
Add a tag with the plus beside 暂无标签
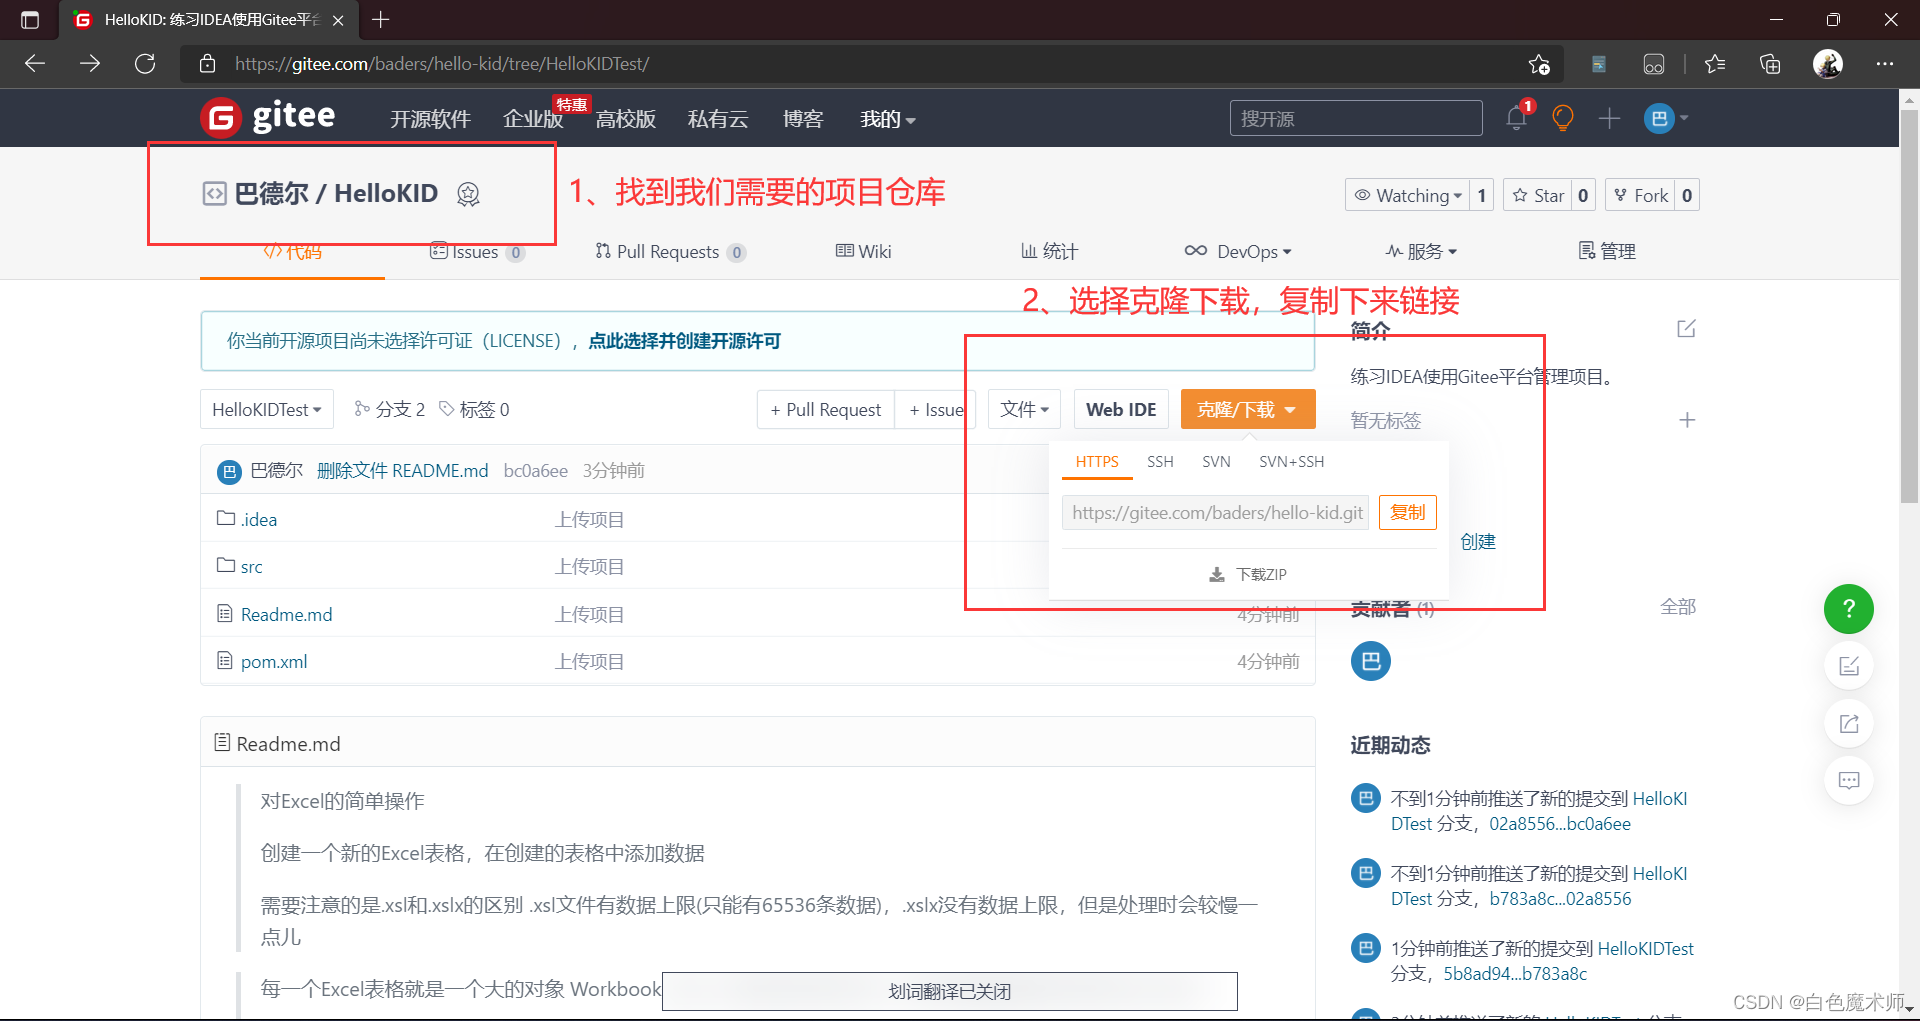[x=1686, y=420]
